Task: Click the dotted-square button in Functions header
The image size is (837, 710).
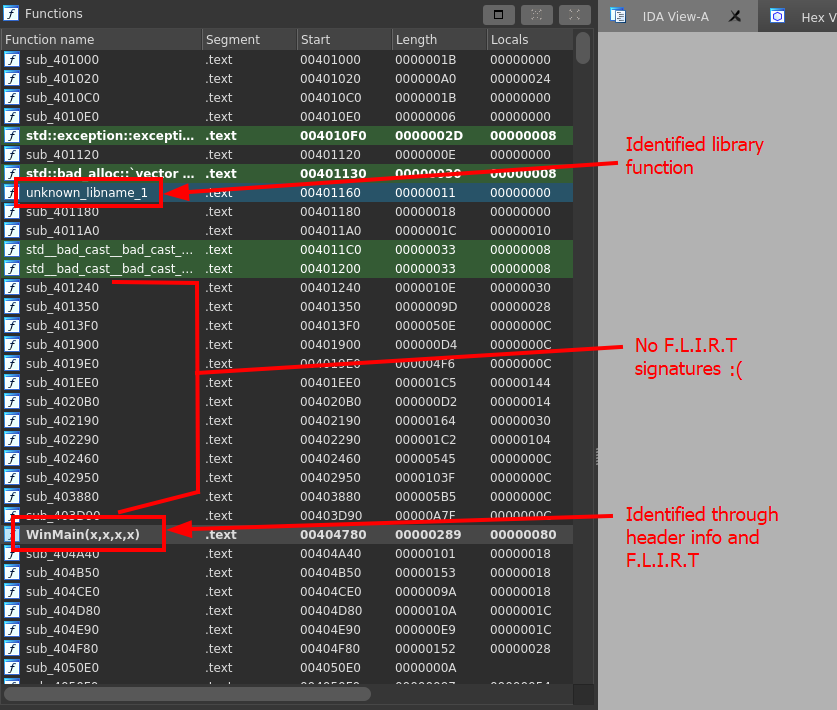Action: 536,15
